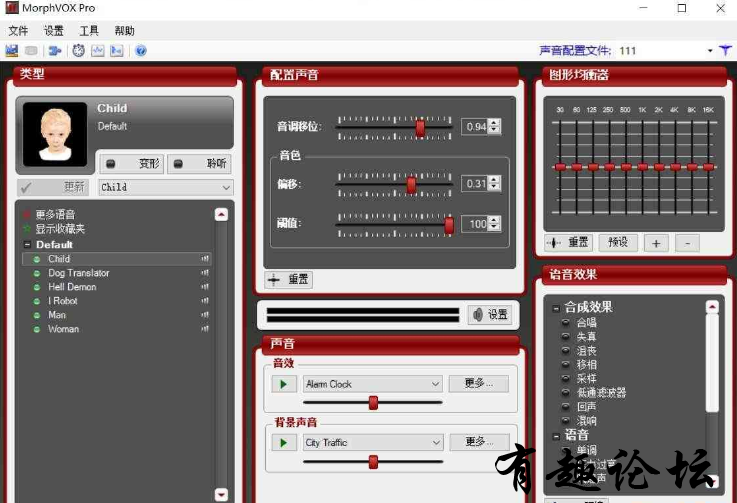This screenshot has width=737, height=503.
Task: Open the blue plugin puzzle-piece toolbar icon
Action: coord(55,50)
